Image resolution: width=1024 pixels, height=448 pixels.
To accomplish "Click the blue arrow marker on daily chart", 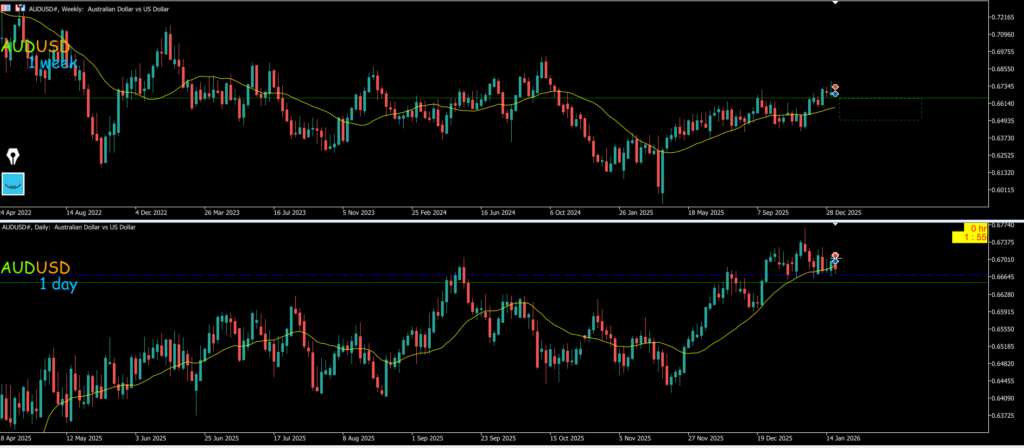I will pyautogui.click(x=835, y=262).
